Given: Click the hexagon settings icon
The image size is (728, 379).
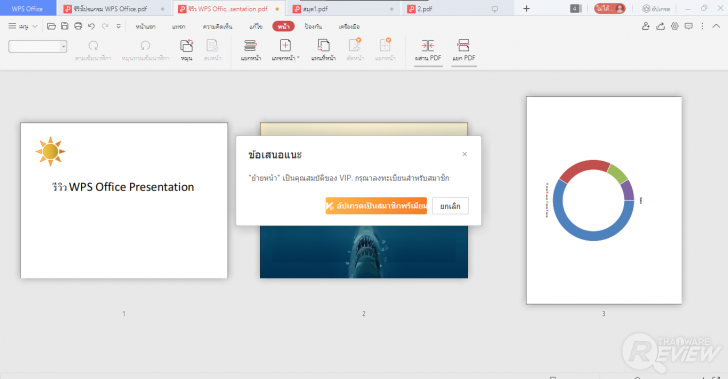Looking at the screenshot, I should coord(675,26).
